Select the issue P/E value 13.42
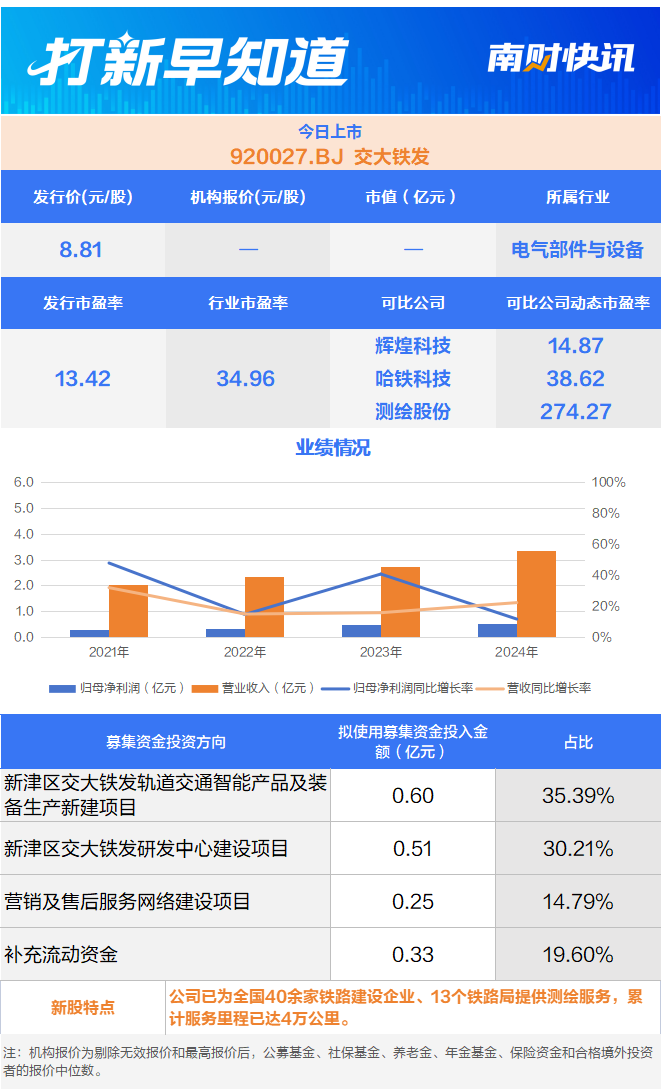662x1090 pixels. click(83, 379)
